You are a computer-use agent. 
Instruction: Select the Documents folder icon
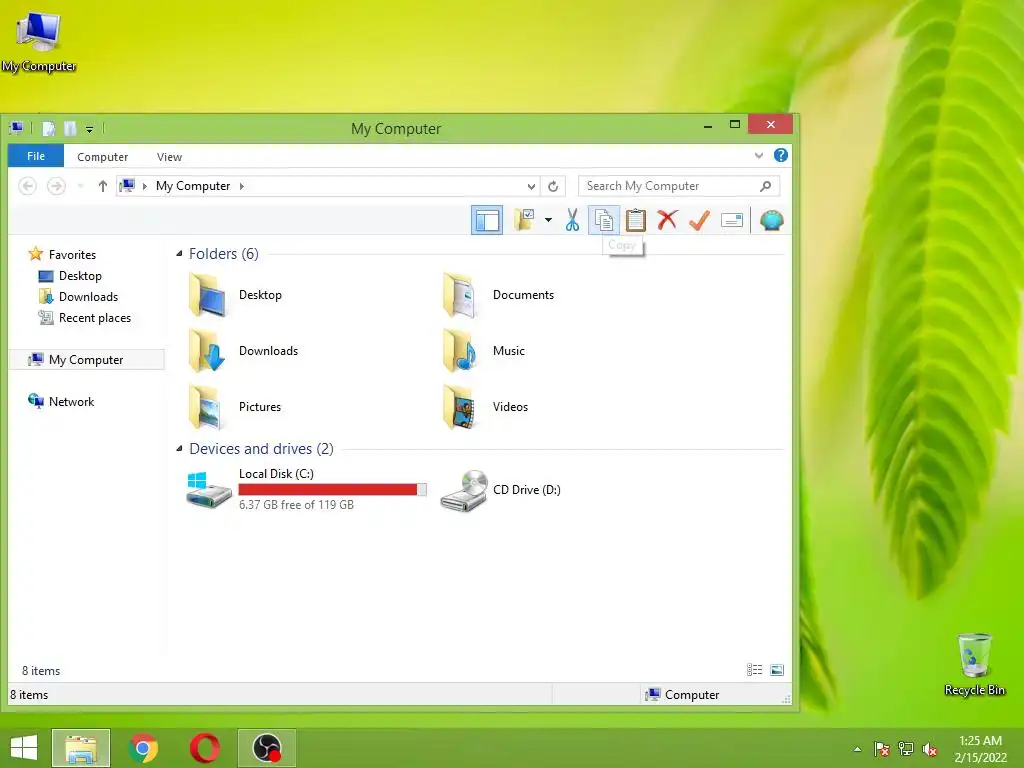point(460,296)
